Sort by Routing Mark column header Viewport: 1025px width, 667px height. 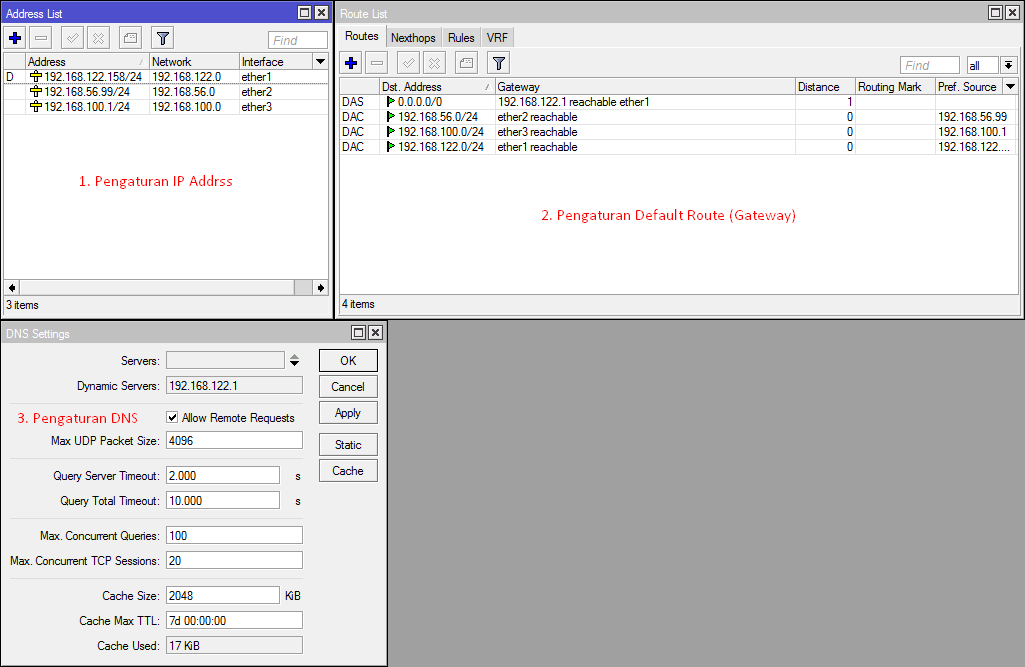[x=895, y=86]
